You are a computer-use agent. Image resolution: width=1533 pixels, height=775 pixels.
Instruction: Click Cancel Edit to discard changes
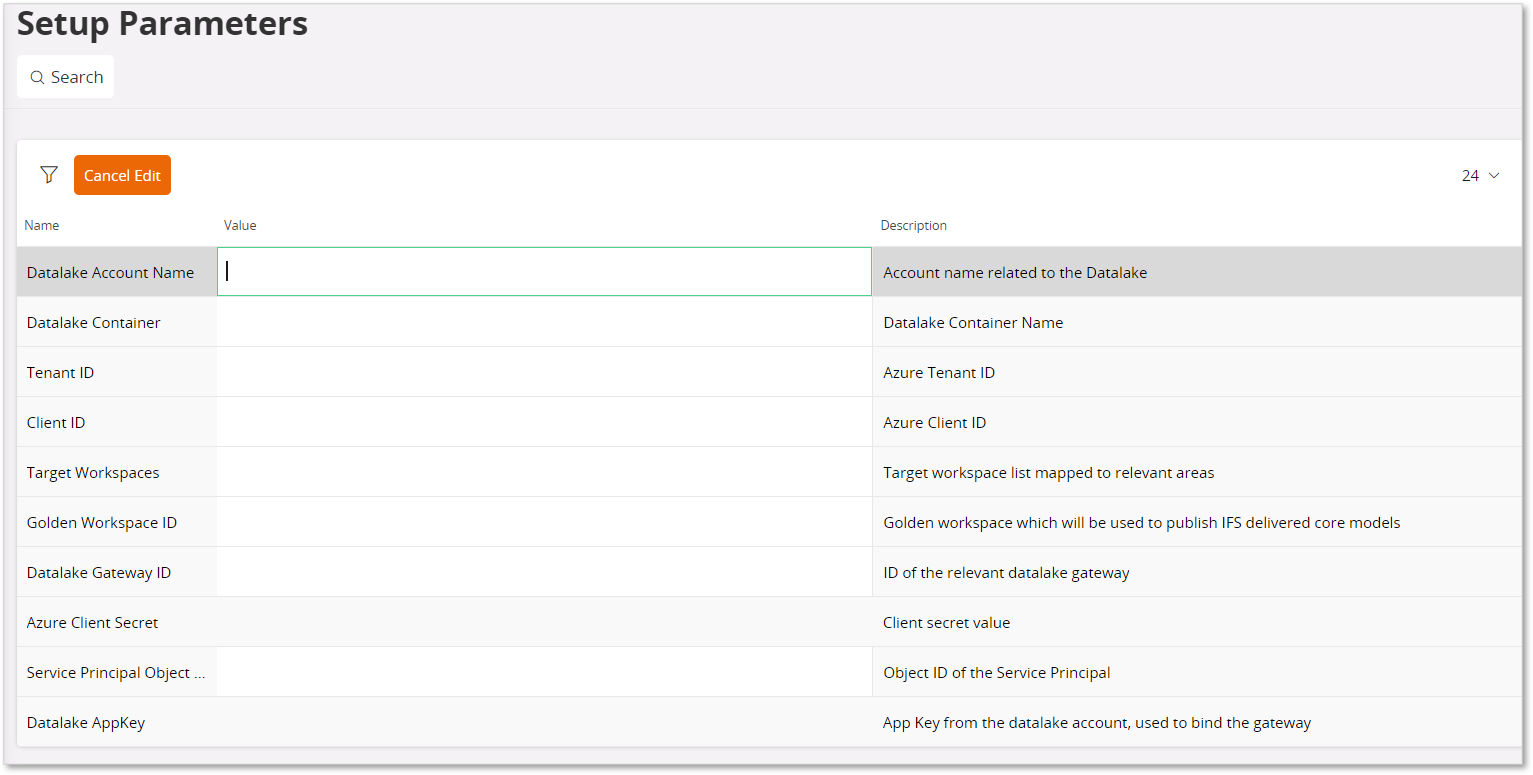[x=122, y=174]
